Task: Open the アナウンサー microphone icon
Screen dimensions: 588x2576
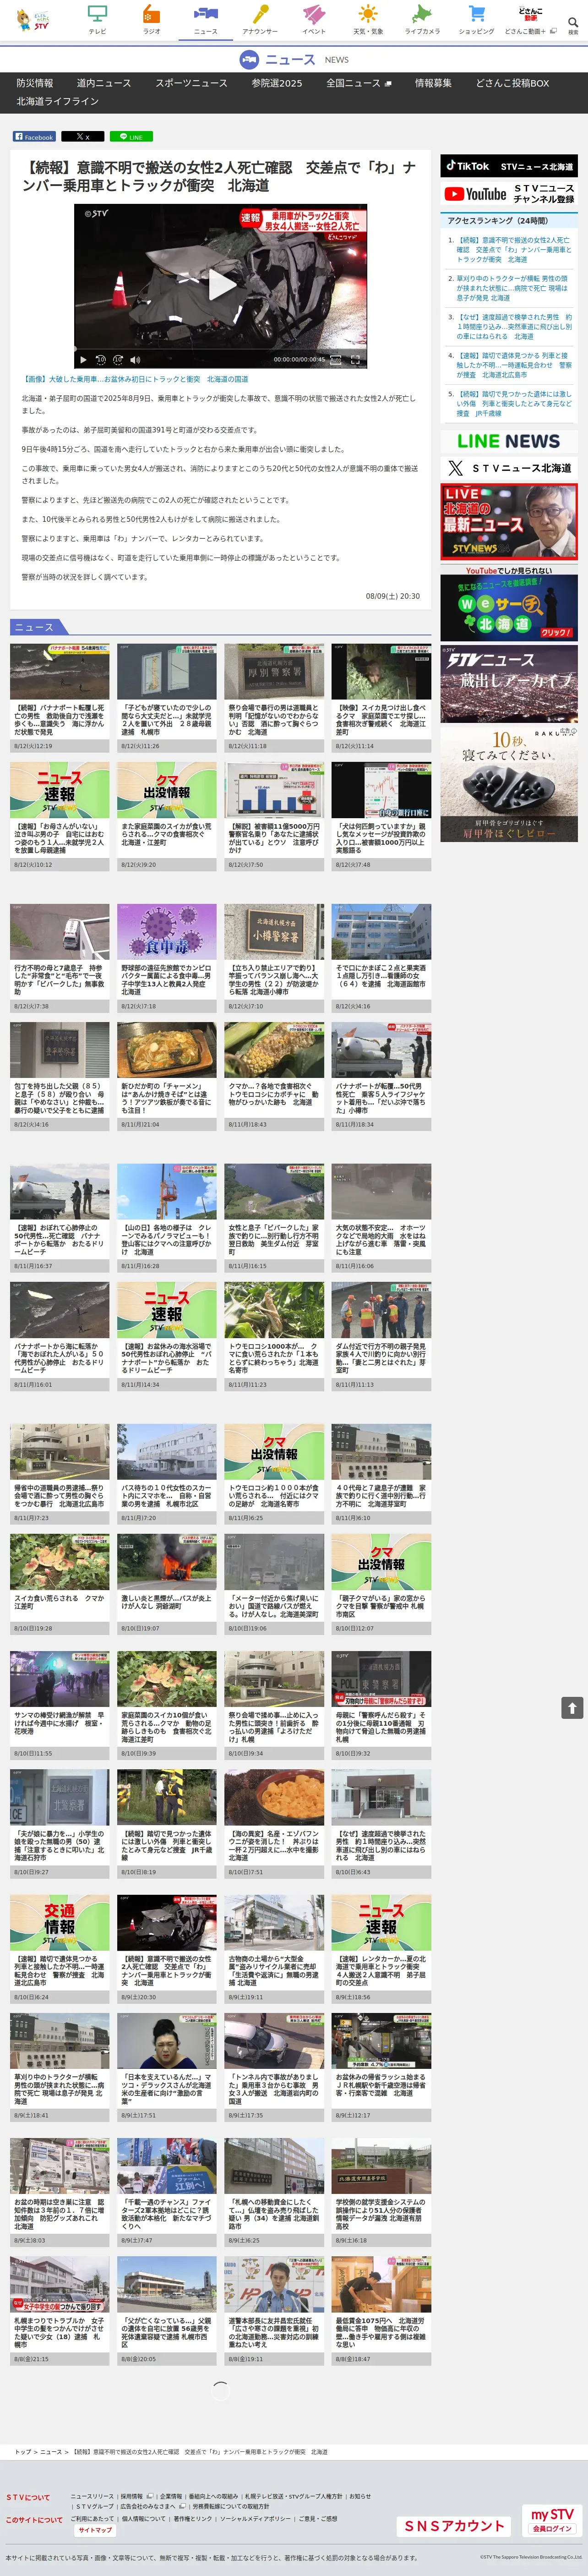Action: (260, 19)
